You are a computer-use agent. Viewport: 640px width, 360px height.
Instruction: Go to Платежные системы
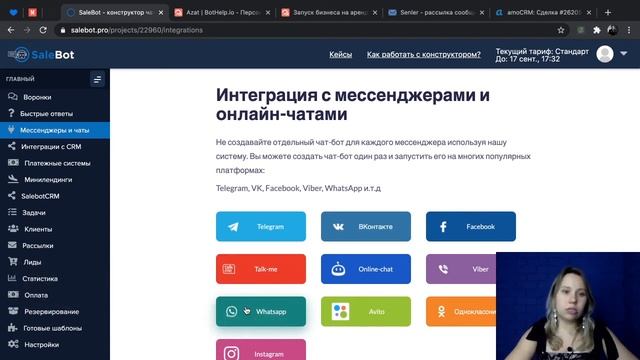pyautogui.click(x=55, y=163)
